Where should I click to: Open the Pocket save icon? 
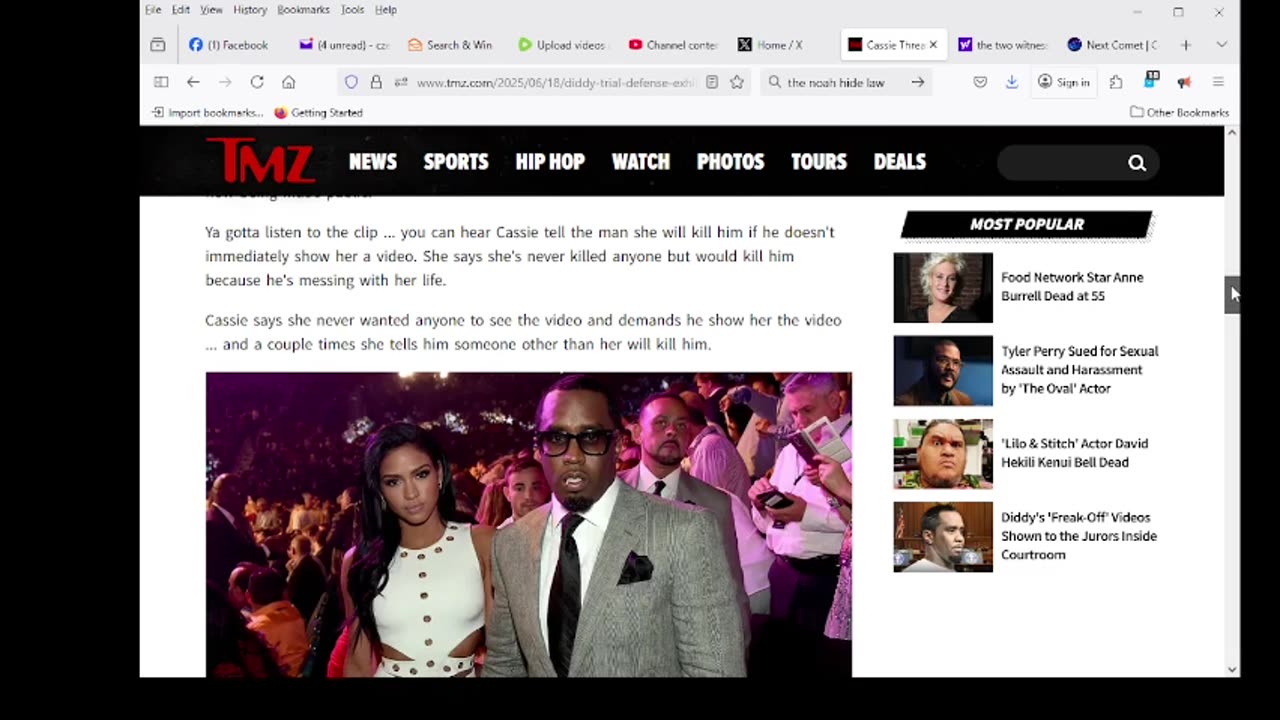click(x=980, y=82)
